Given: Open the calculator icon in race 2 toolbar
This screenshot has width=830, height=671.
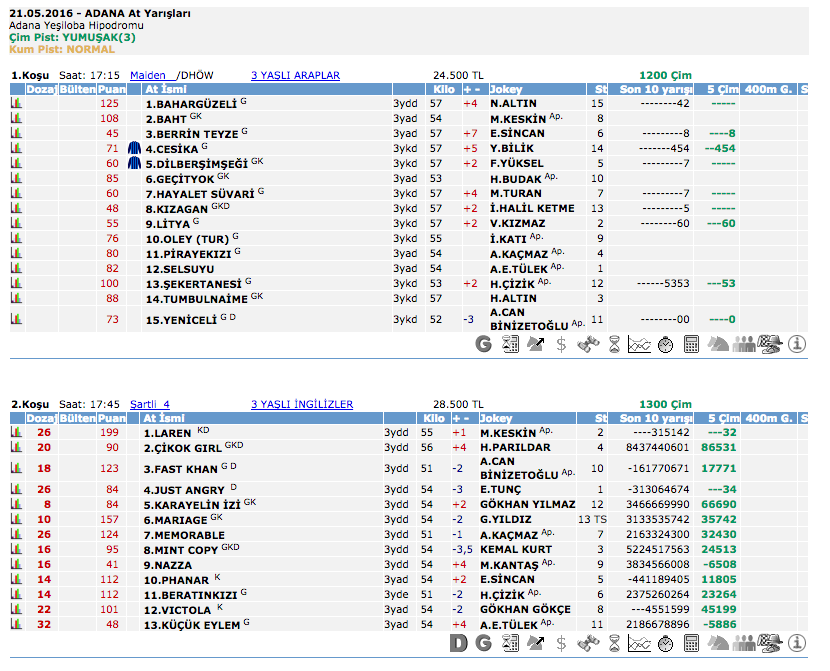Looking at the screenshot, I should (x=691, y=643).
